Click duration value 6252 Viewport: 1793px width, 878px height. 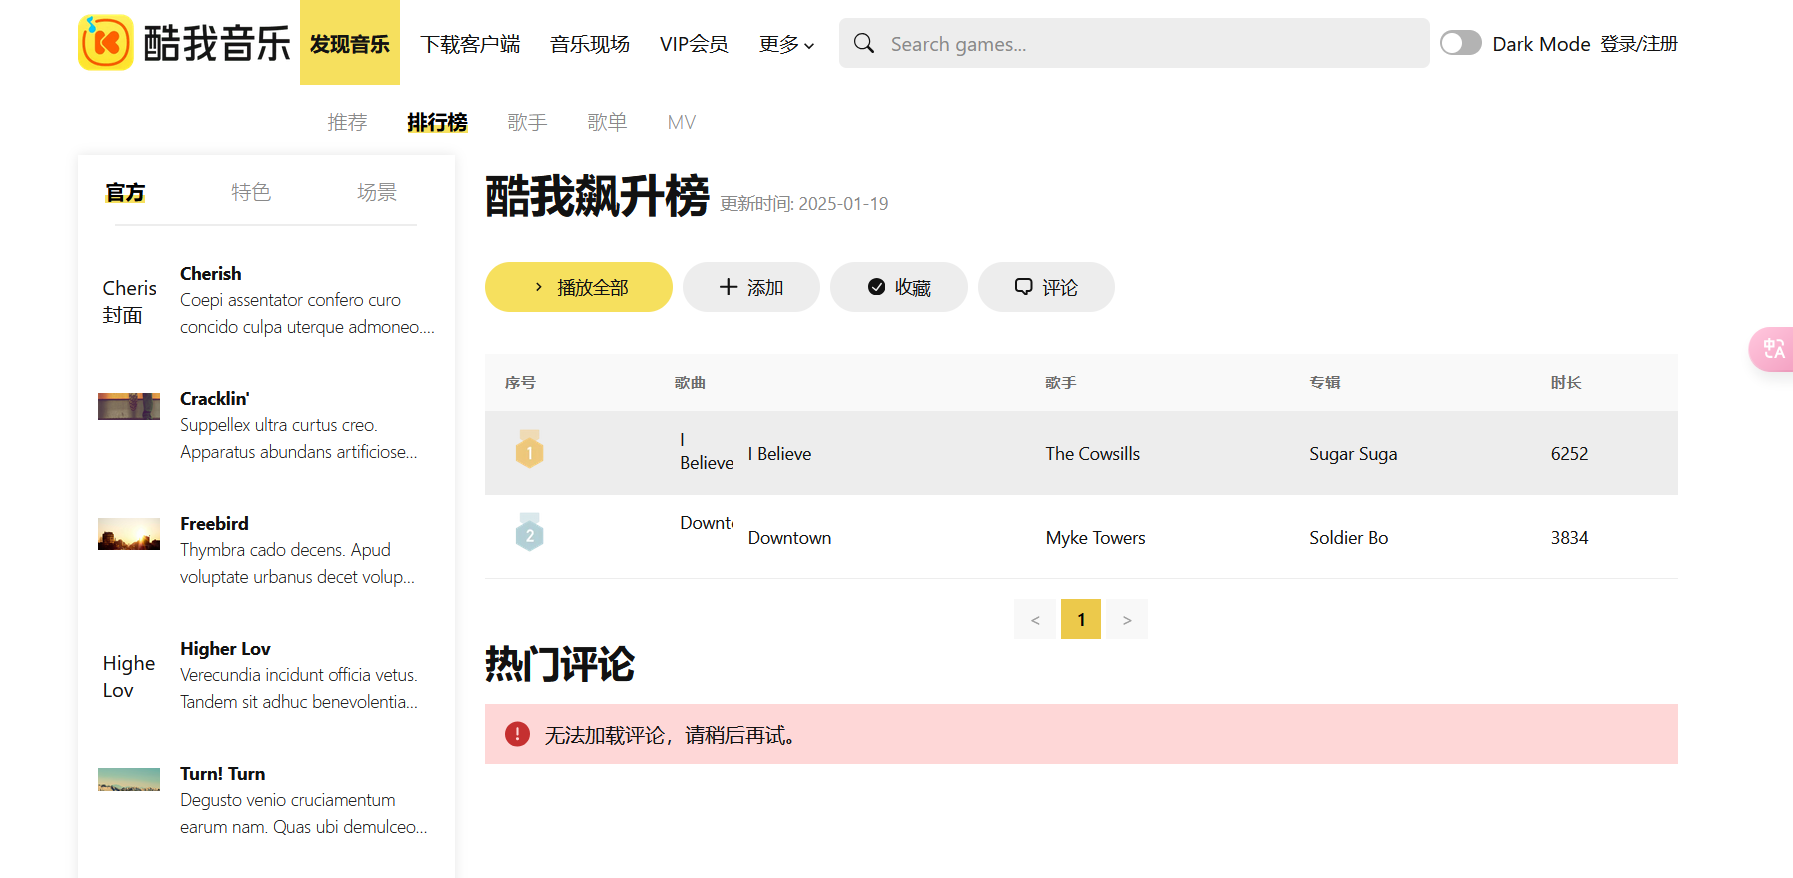[x=1569, y=453]
